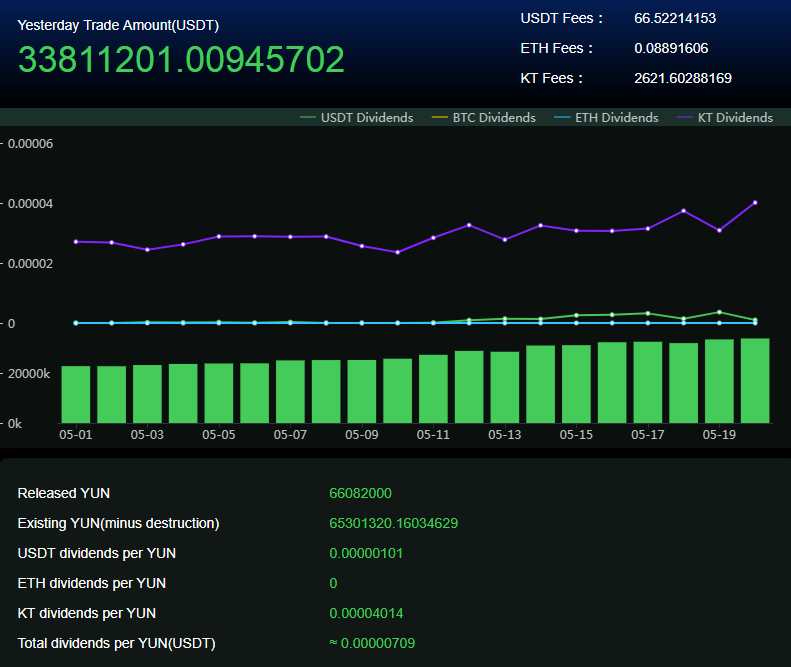Click the trade amount 33811201.00945702

point(181,60)
